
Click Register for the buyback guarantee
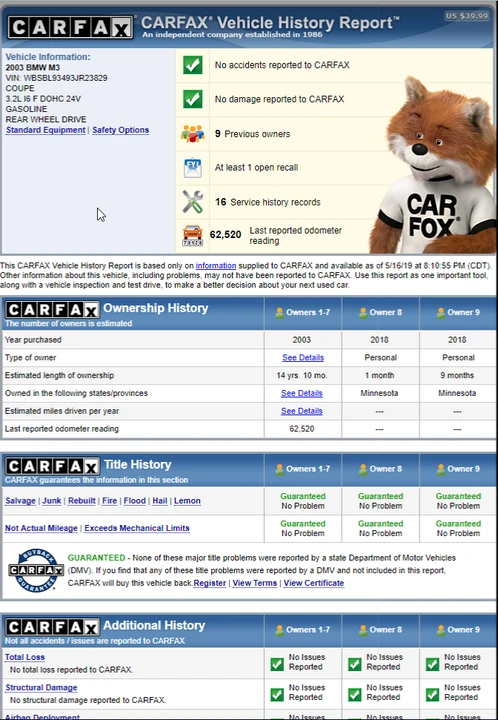(210, 583)
